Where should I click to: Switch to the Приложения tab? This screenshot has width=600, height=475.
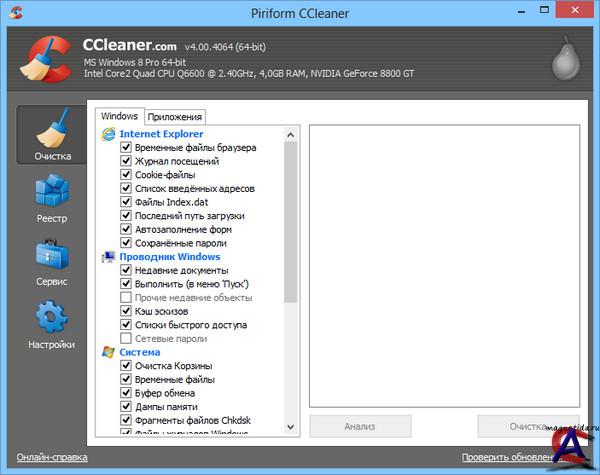click(175, 117)
